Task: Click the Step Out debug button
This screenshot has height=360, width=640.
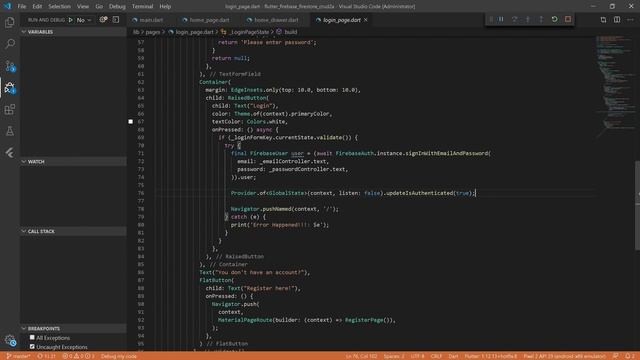Action: (541, 19)
